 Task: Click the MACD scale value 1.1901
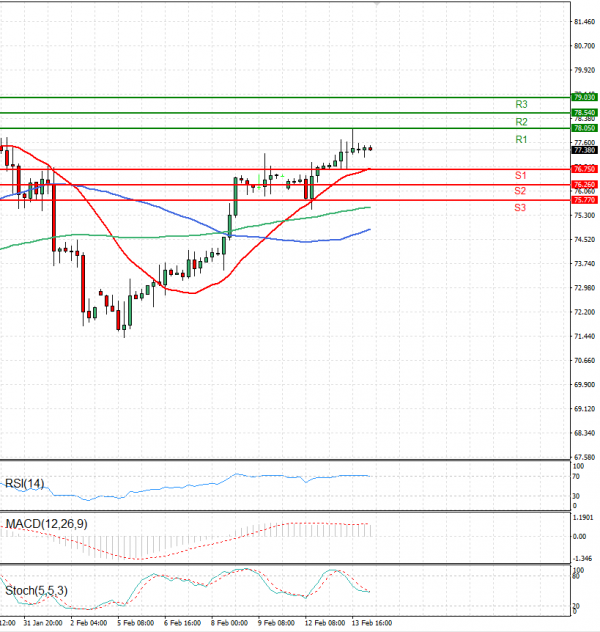(x=583, y=518)
